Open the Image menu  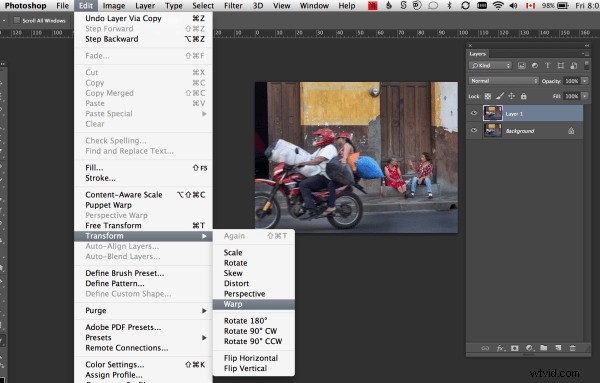tap(114, 6)
